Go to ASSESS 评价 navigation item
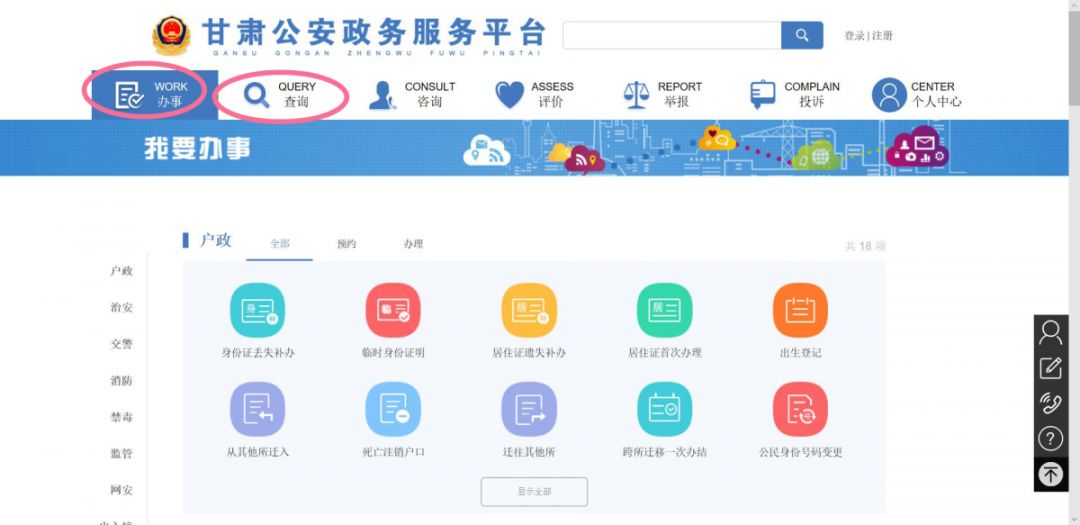This screenshot has height=525, width=1080. pyautogui.click(x=534, y=95)
